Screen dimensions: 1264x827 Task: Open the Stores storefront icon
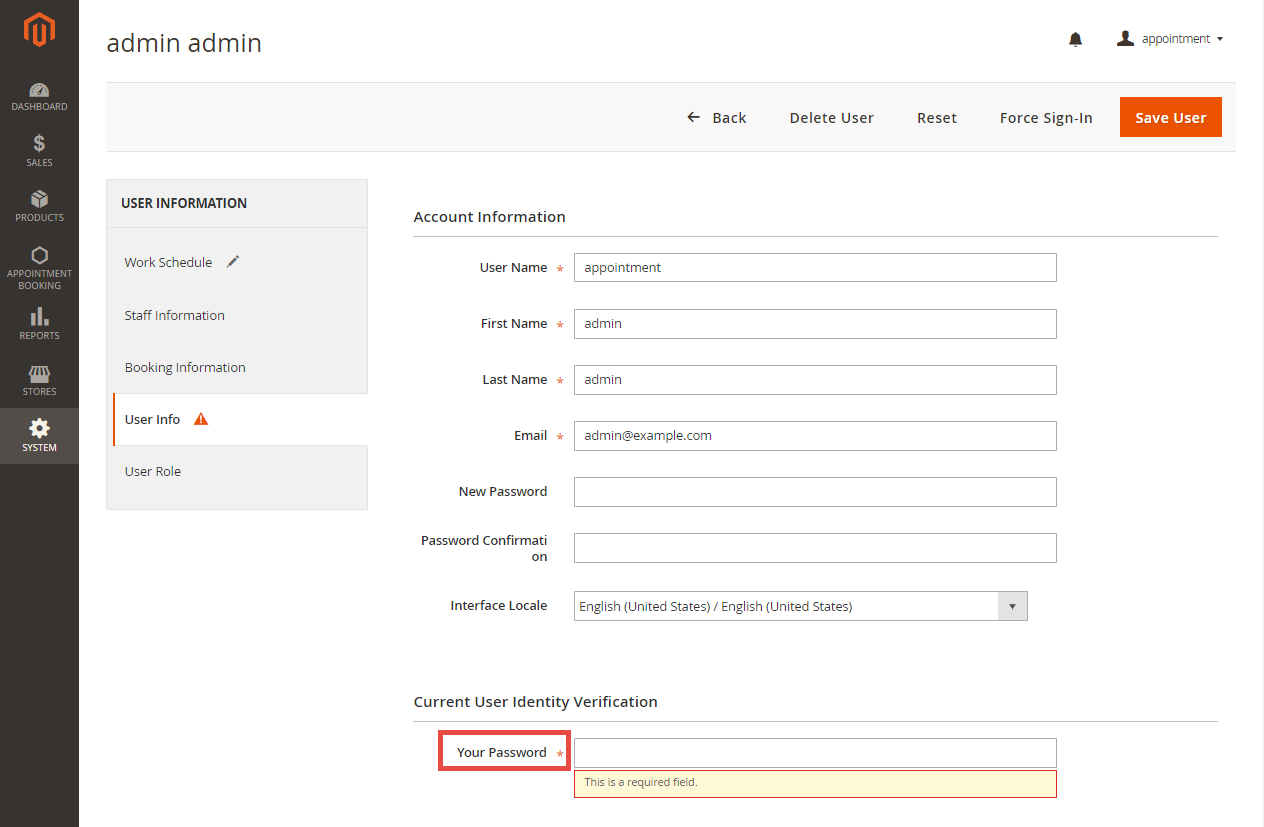[39, 375]
